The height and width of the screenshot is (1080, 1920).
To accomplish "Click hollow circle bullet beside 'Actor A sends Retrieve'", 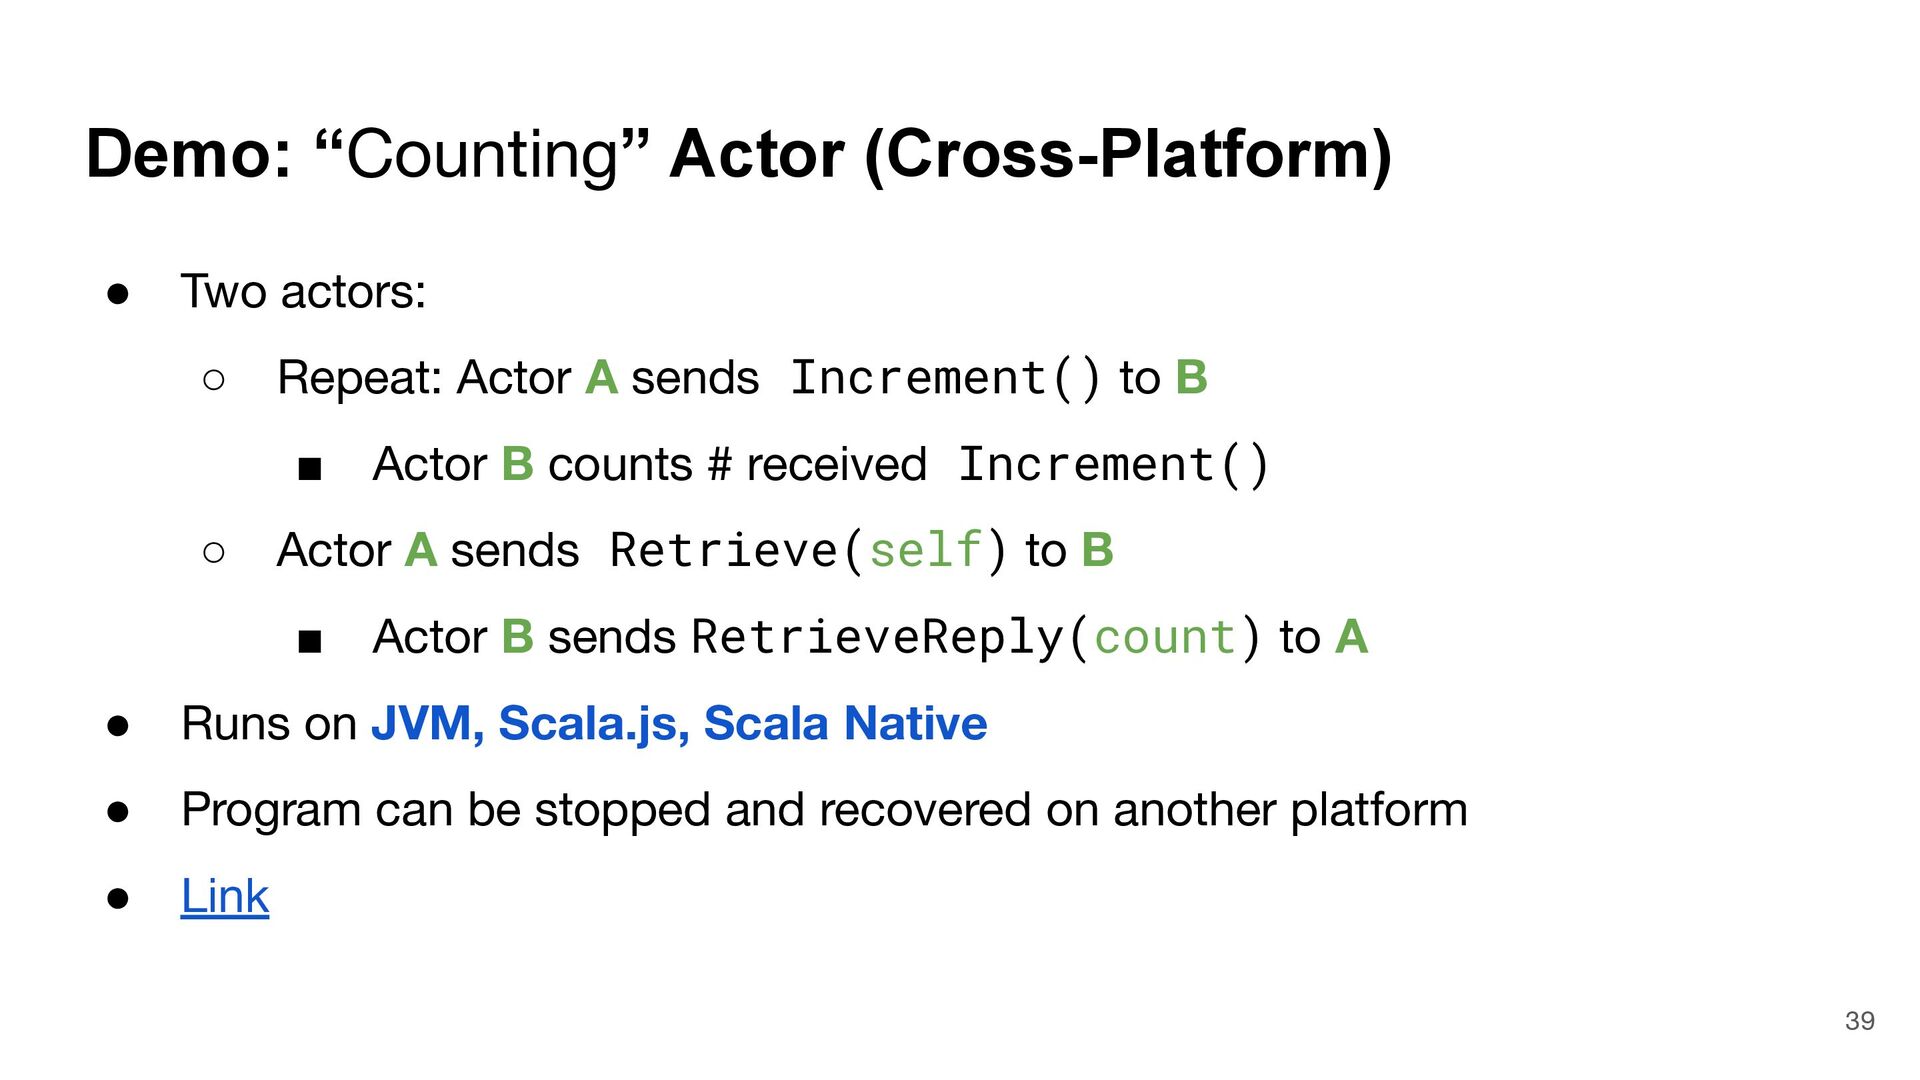I will point(214,552).
